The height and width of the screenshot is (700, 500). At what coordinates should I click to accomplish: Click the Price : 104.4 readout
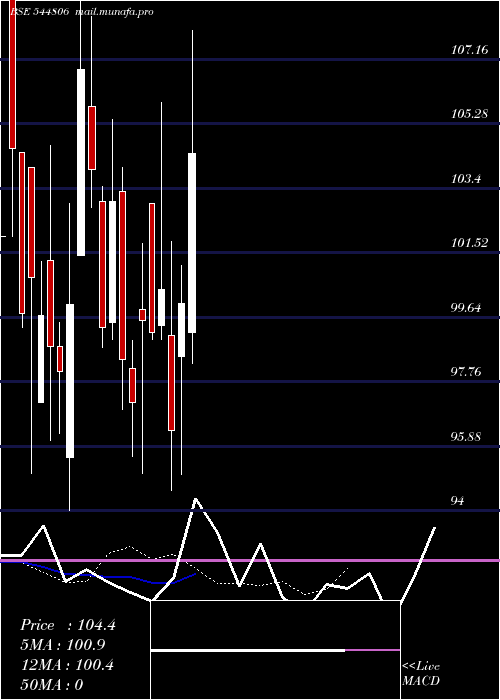[x=68, y=625]
